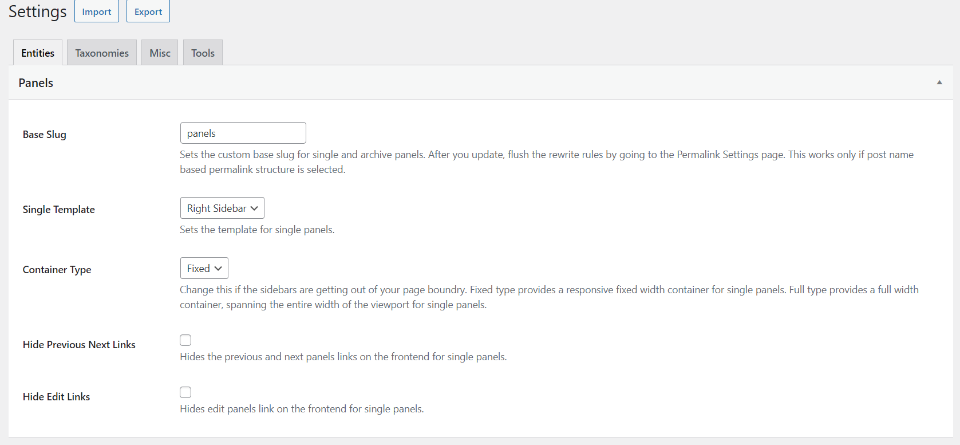Switch to the Entities tab
The height and width of the screenshot is (445, 960).
coord(38,53)
